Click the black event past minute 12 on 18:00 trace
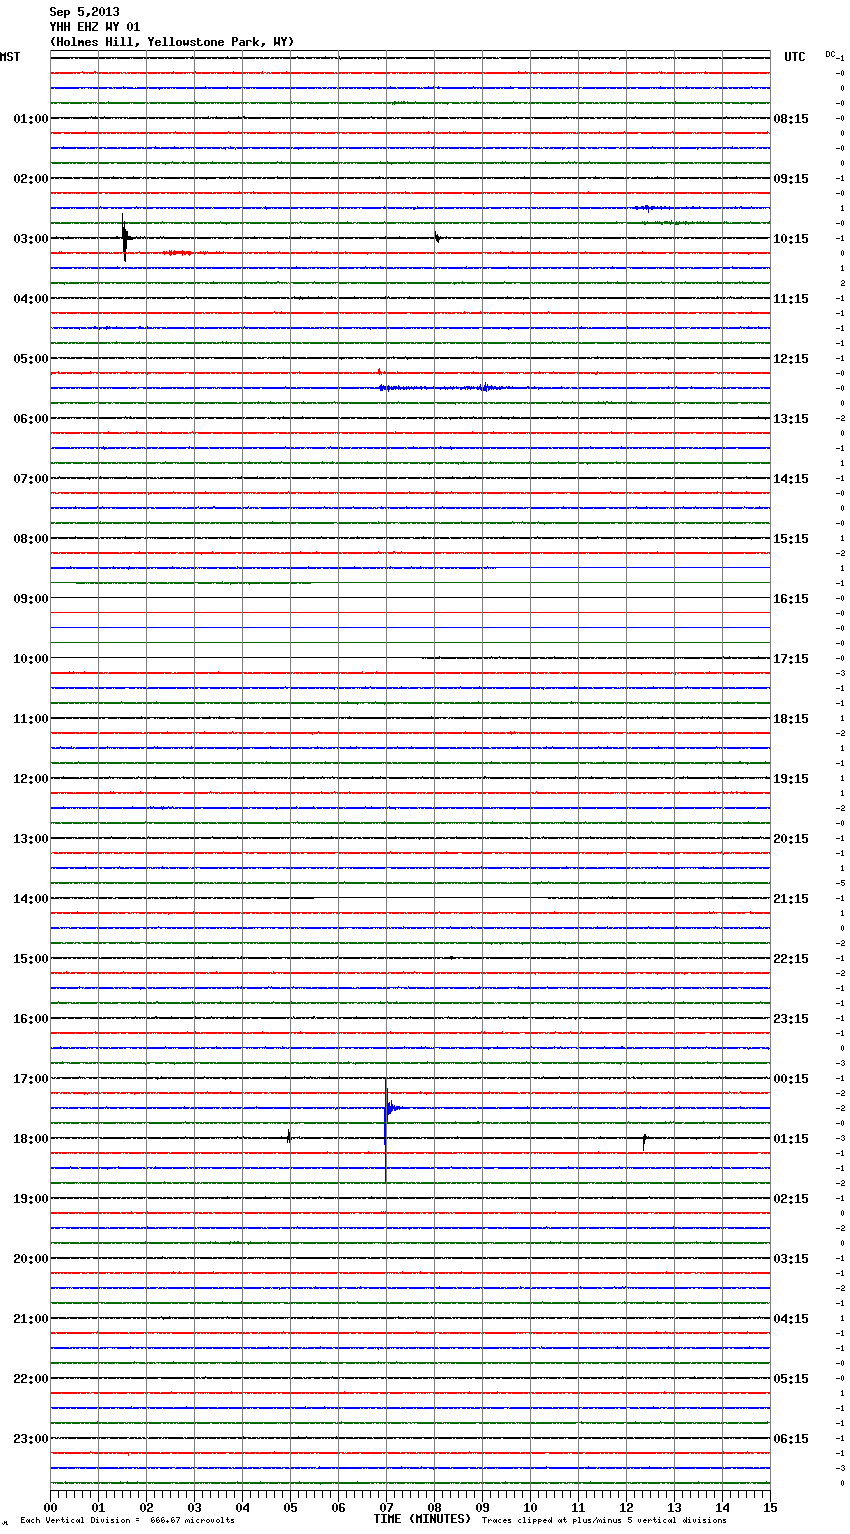The width and height of the screenshot is (850, 1534). [645, 1139]
